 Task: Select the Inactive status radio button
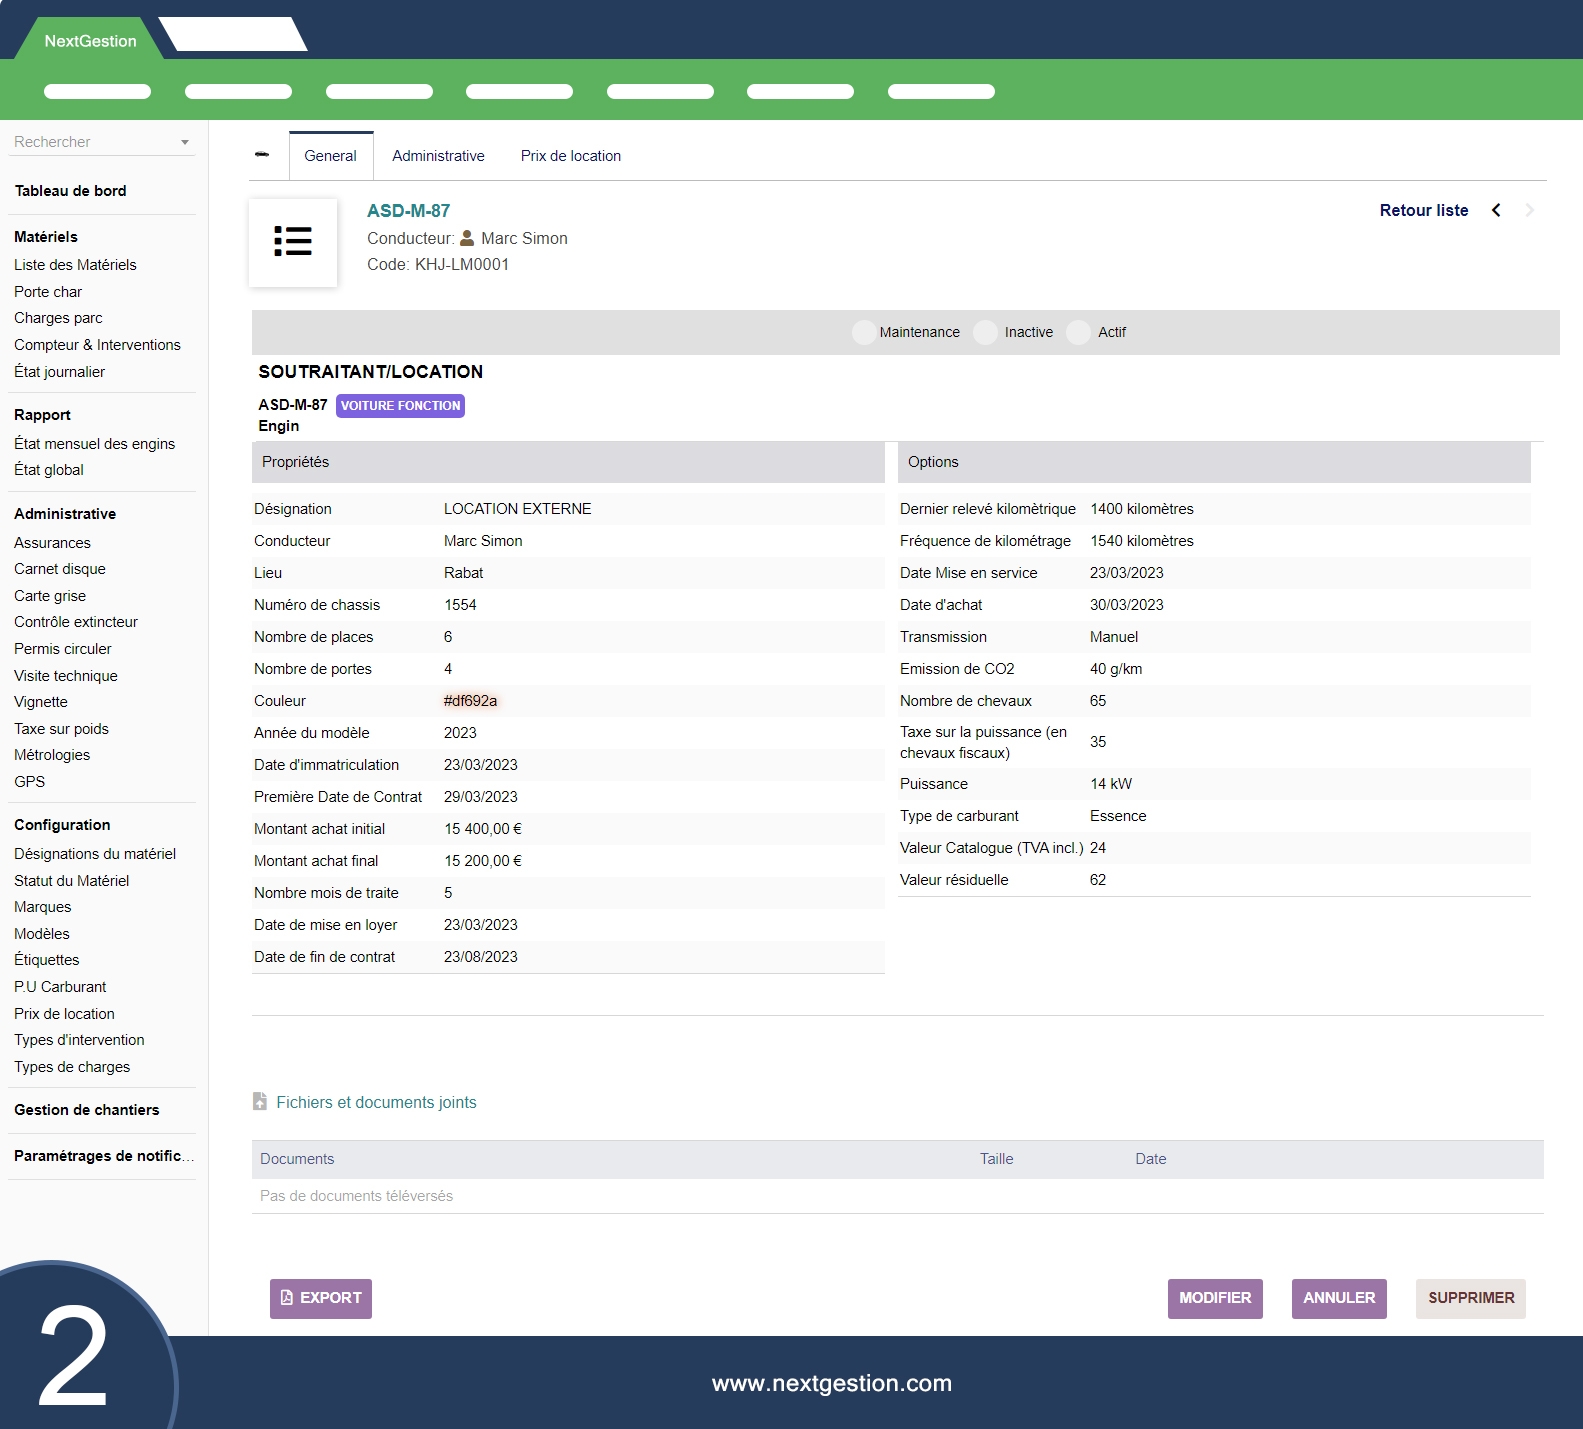(986, 332)
